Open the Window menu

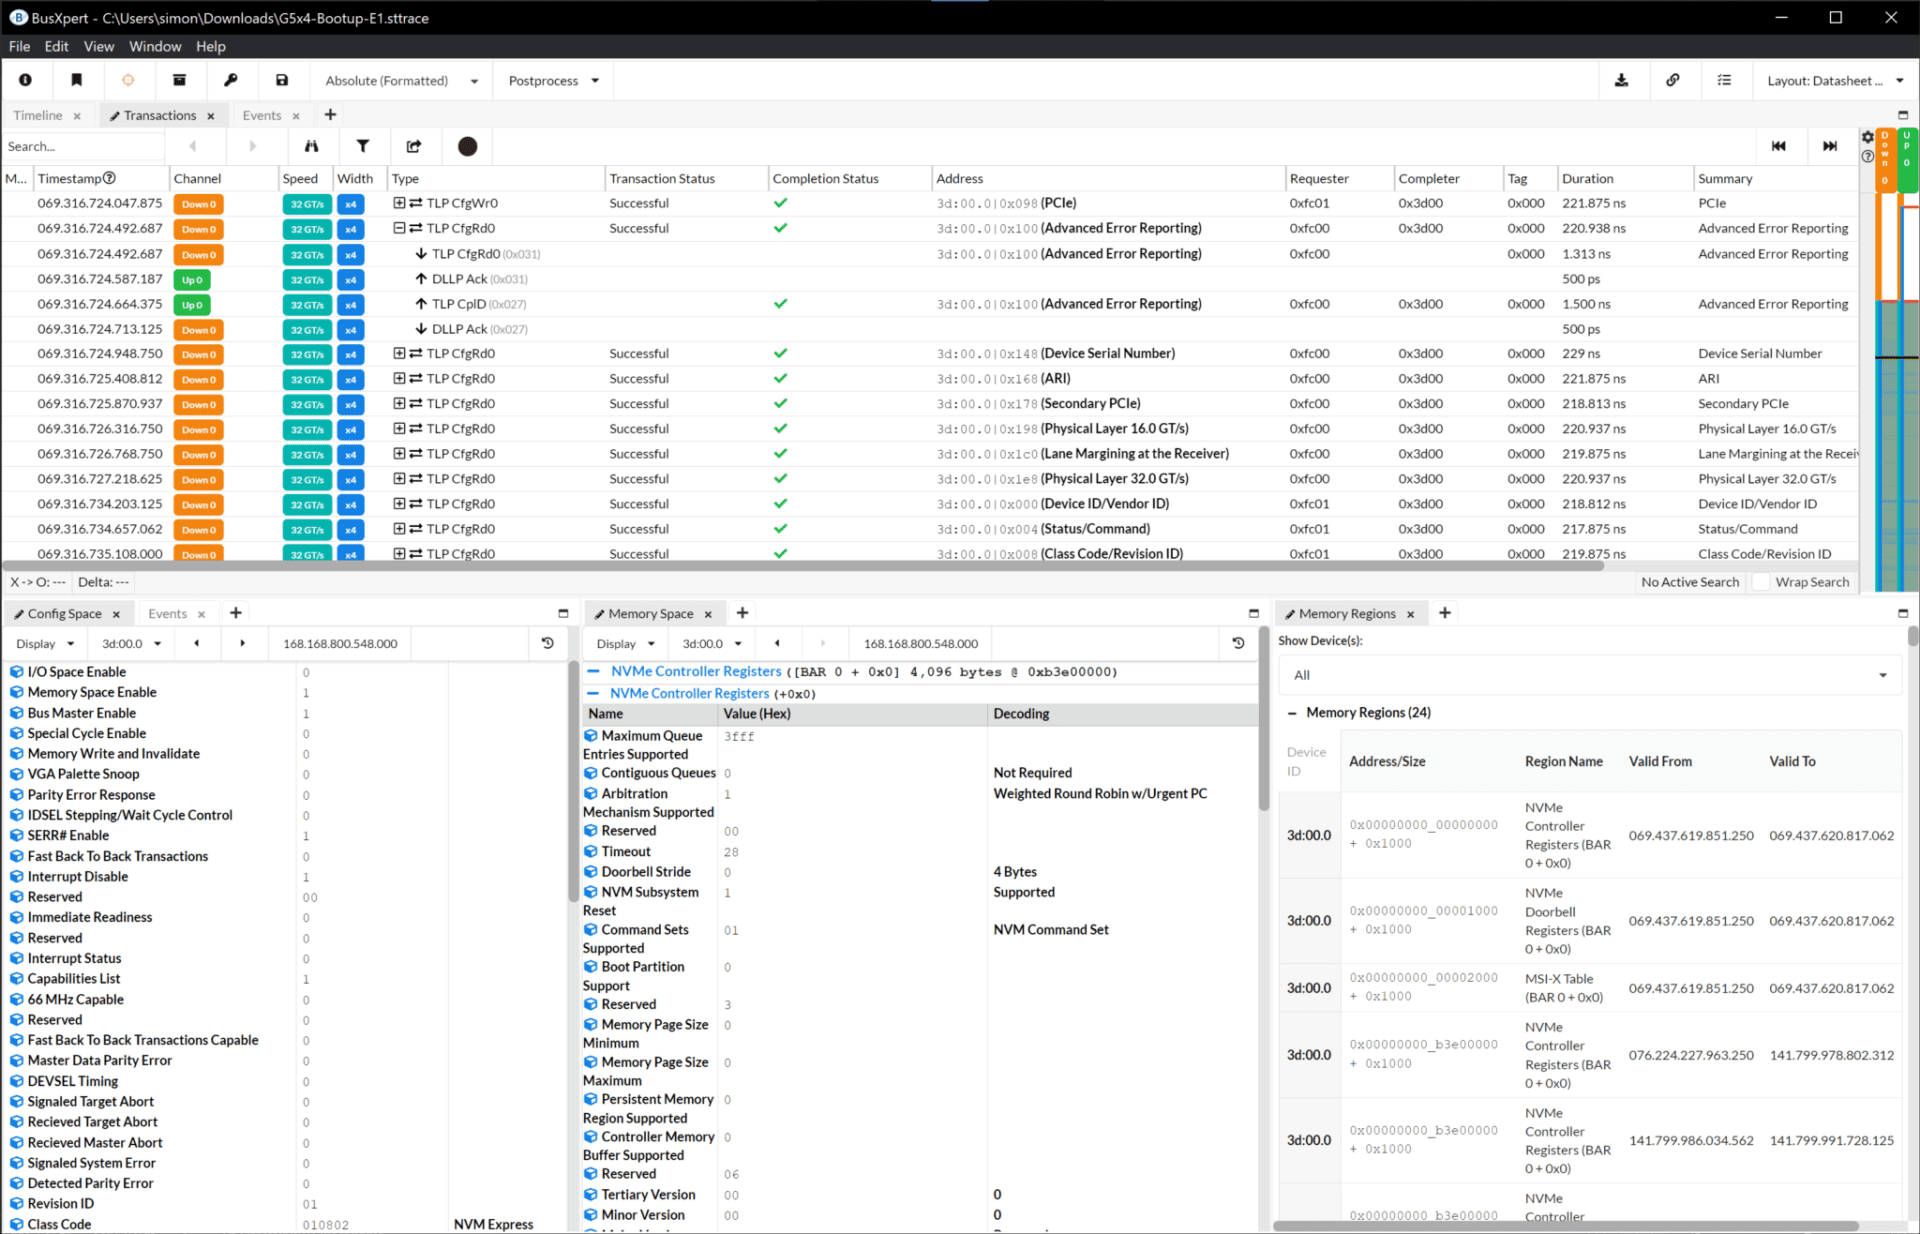[x=155, y=46]
